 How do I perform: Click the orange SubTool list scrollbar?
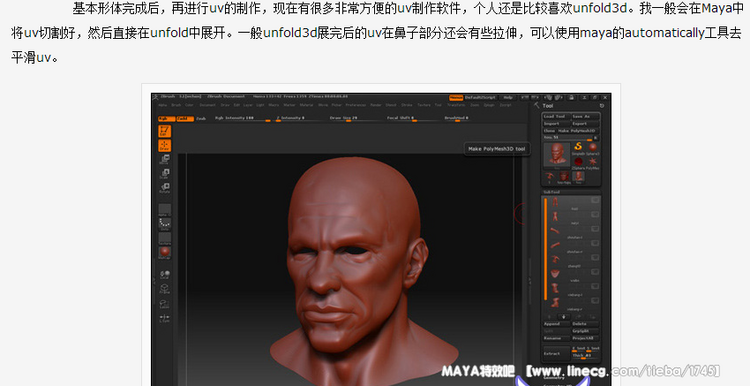point(546,249)
